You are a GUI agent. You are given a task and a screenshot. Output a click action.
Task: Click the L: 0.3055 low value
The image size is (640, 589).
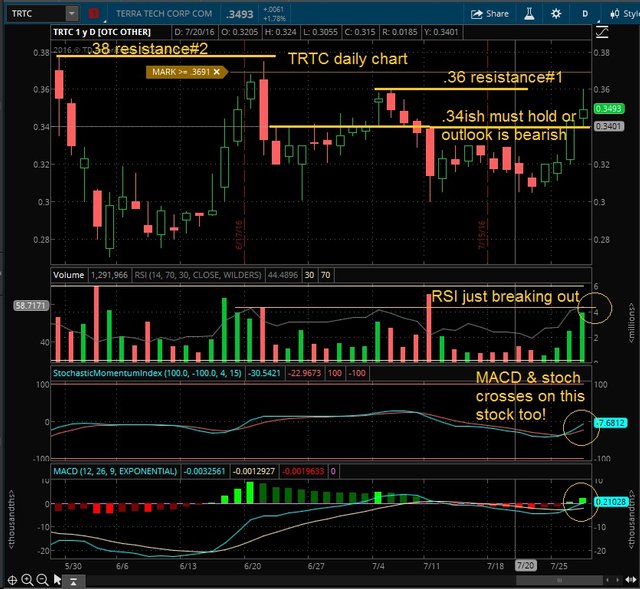click(320, 32)
